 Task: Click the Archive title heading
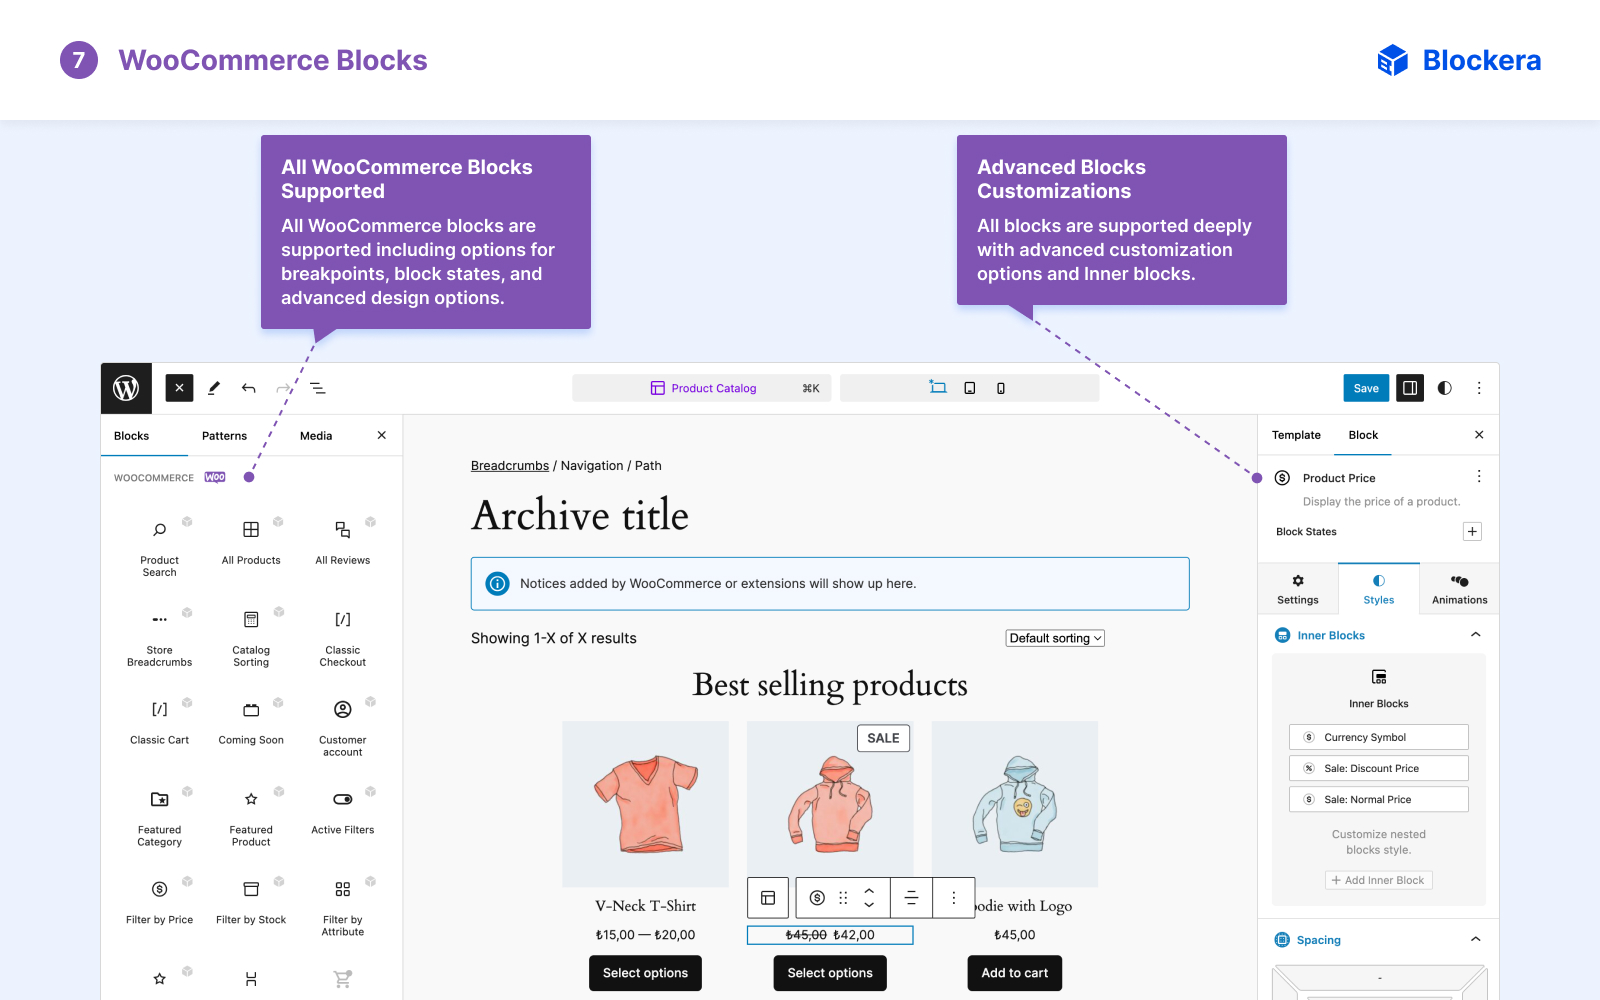pos(580,516)
